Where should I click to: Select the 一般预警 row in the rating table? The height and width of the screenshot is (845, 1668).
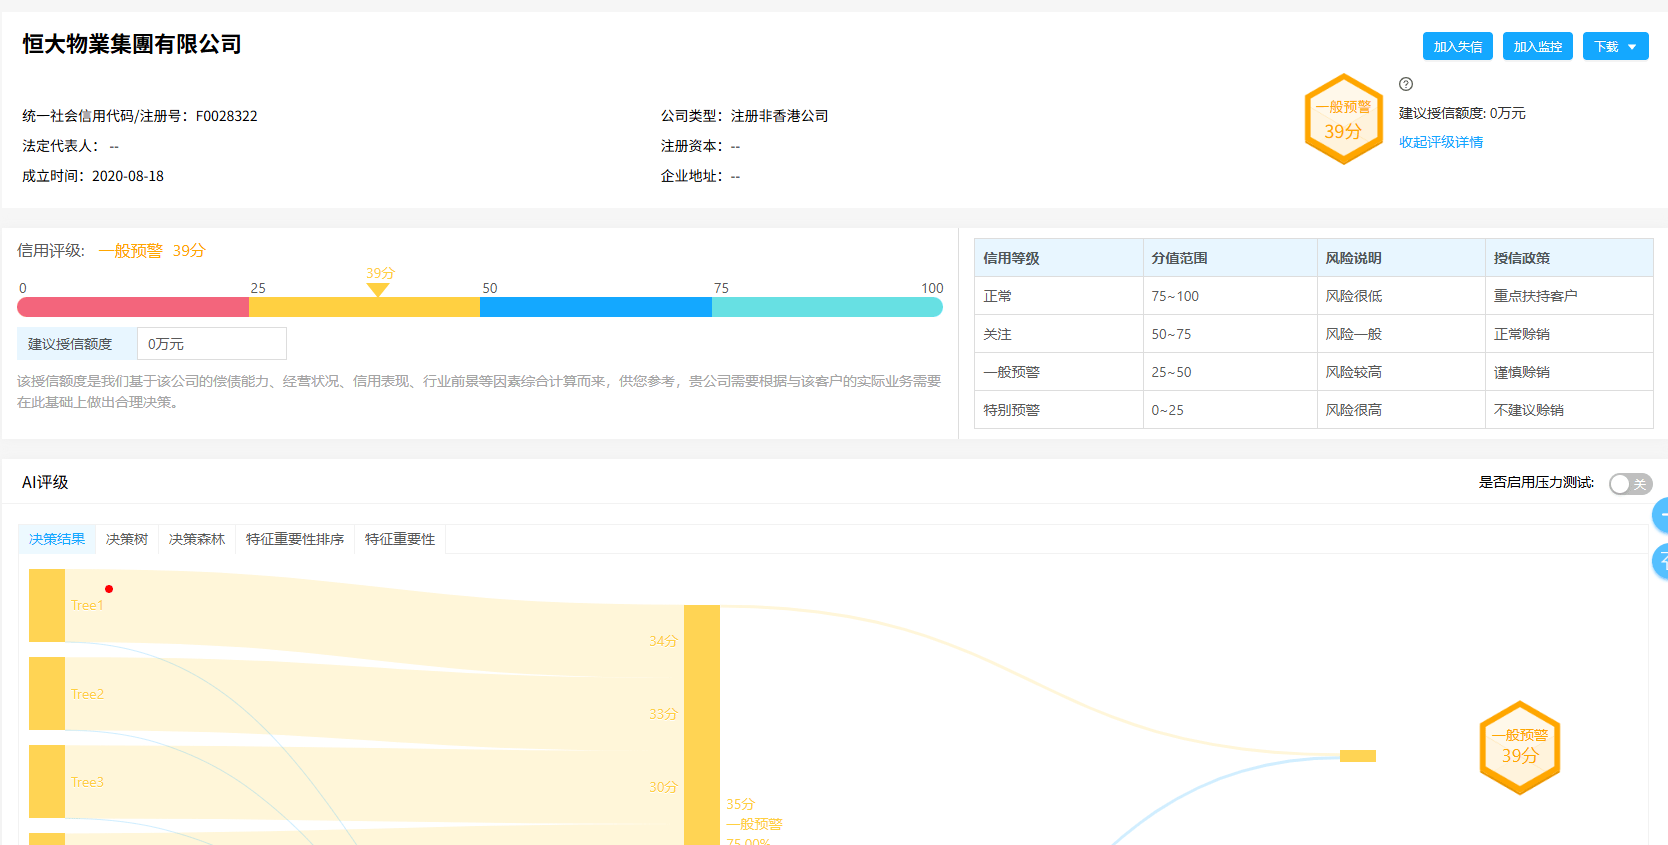coord(1312,372)
